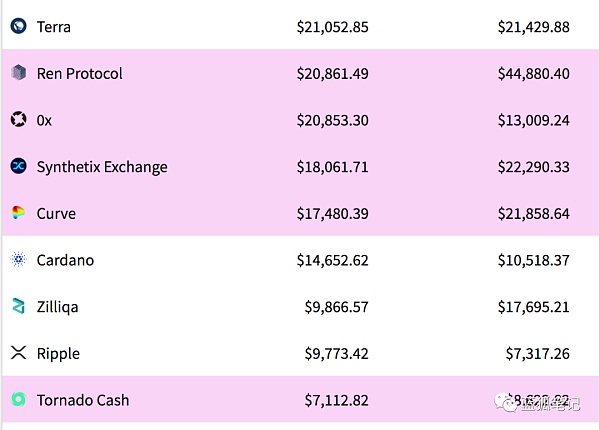Open the Terra name link

[x=54, y=27]
